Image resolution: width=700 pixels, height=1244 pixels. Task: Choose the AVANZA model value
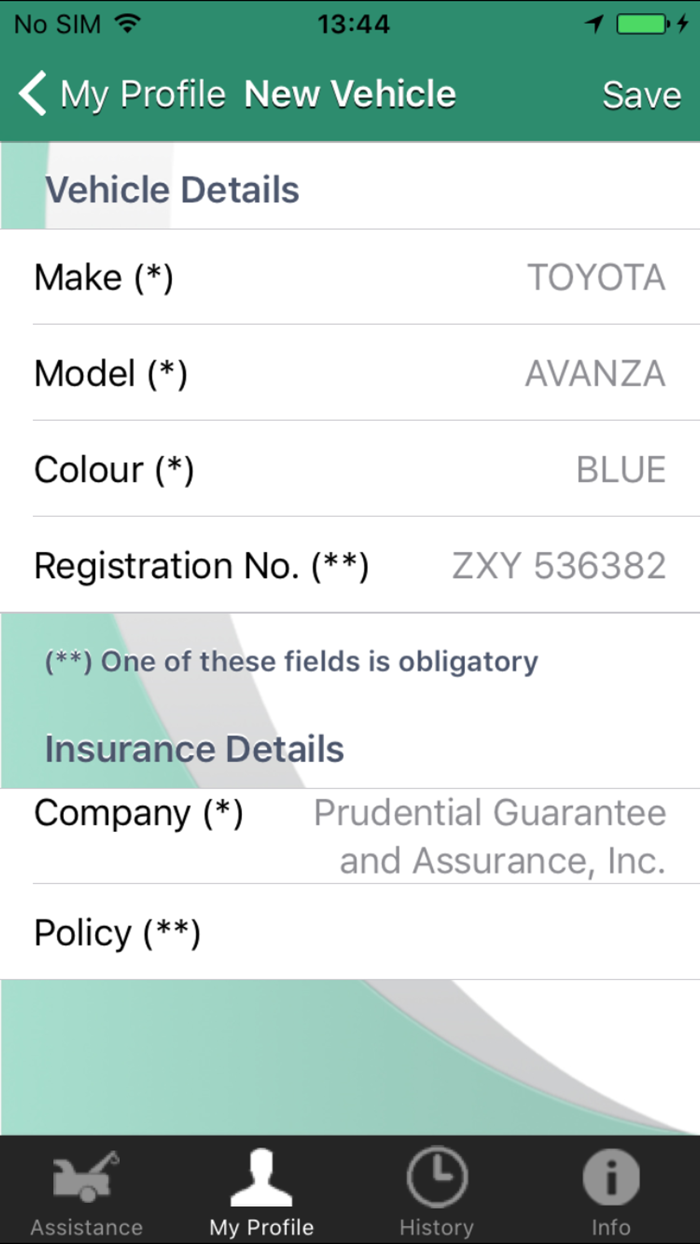pos(595,373)
